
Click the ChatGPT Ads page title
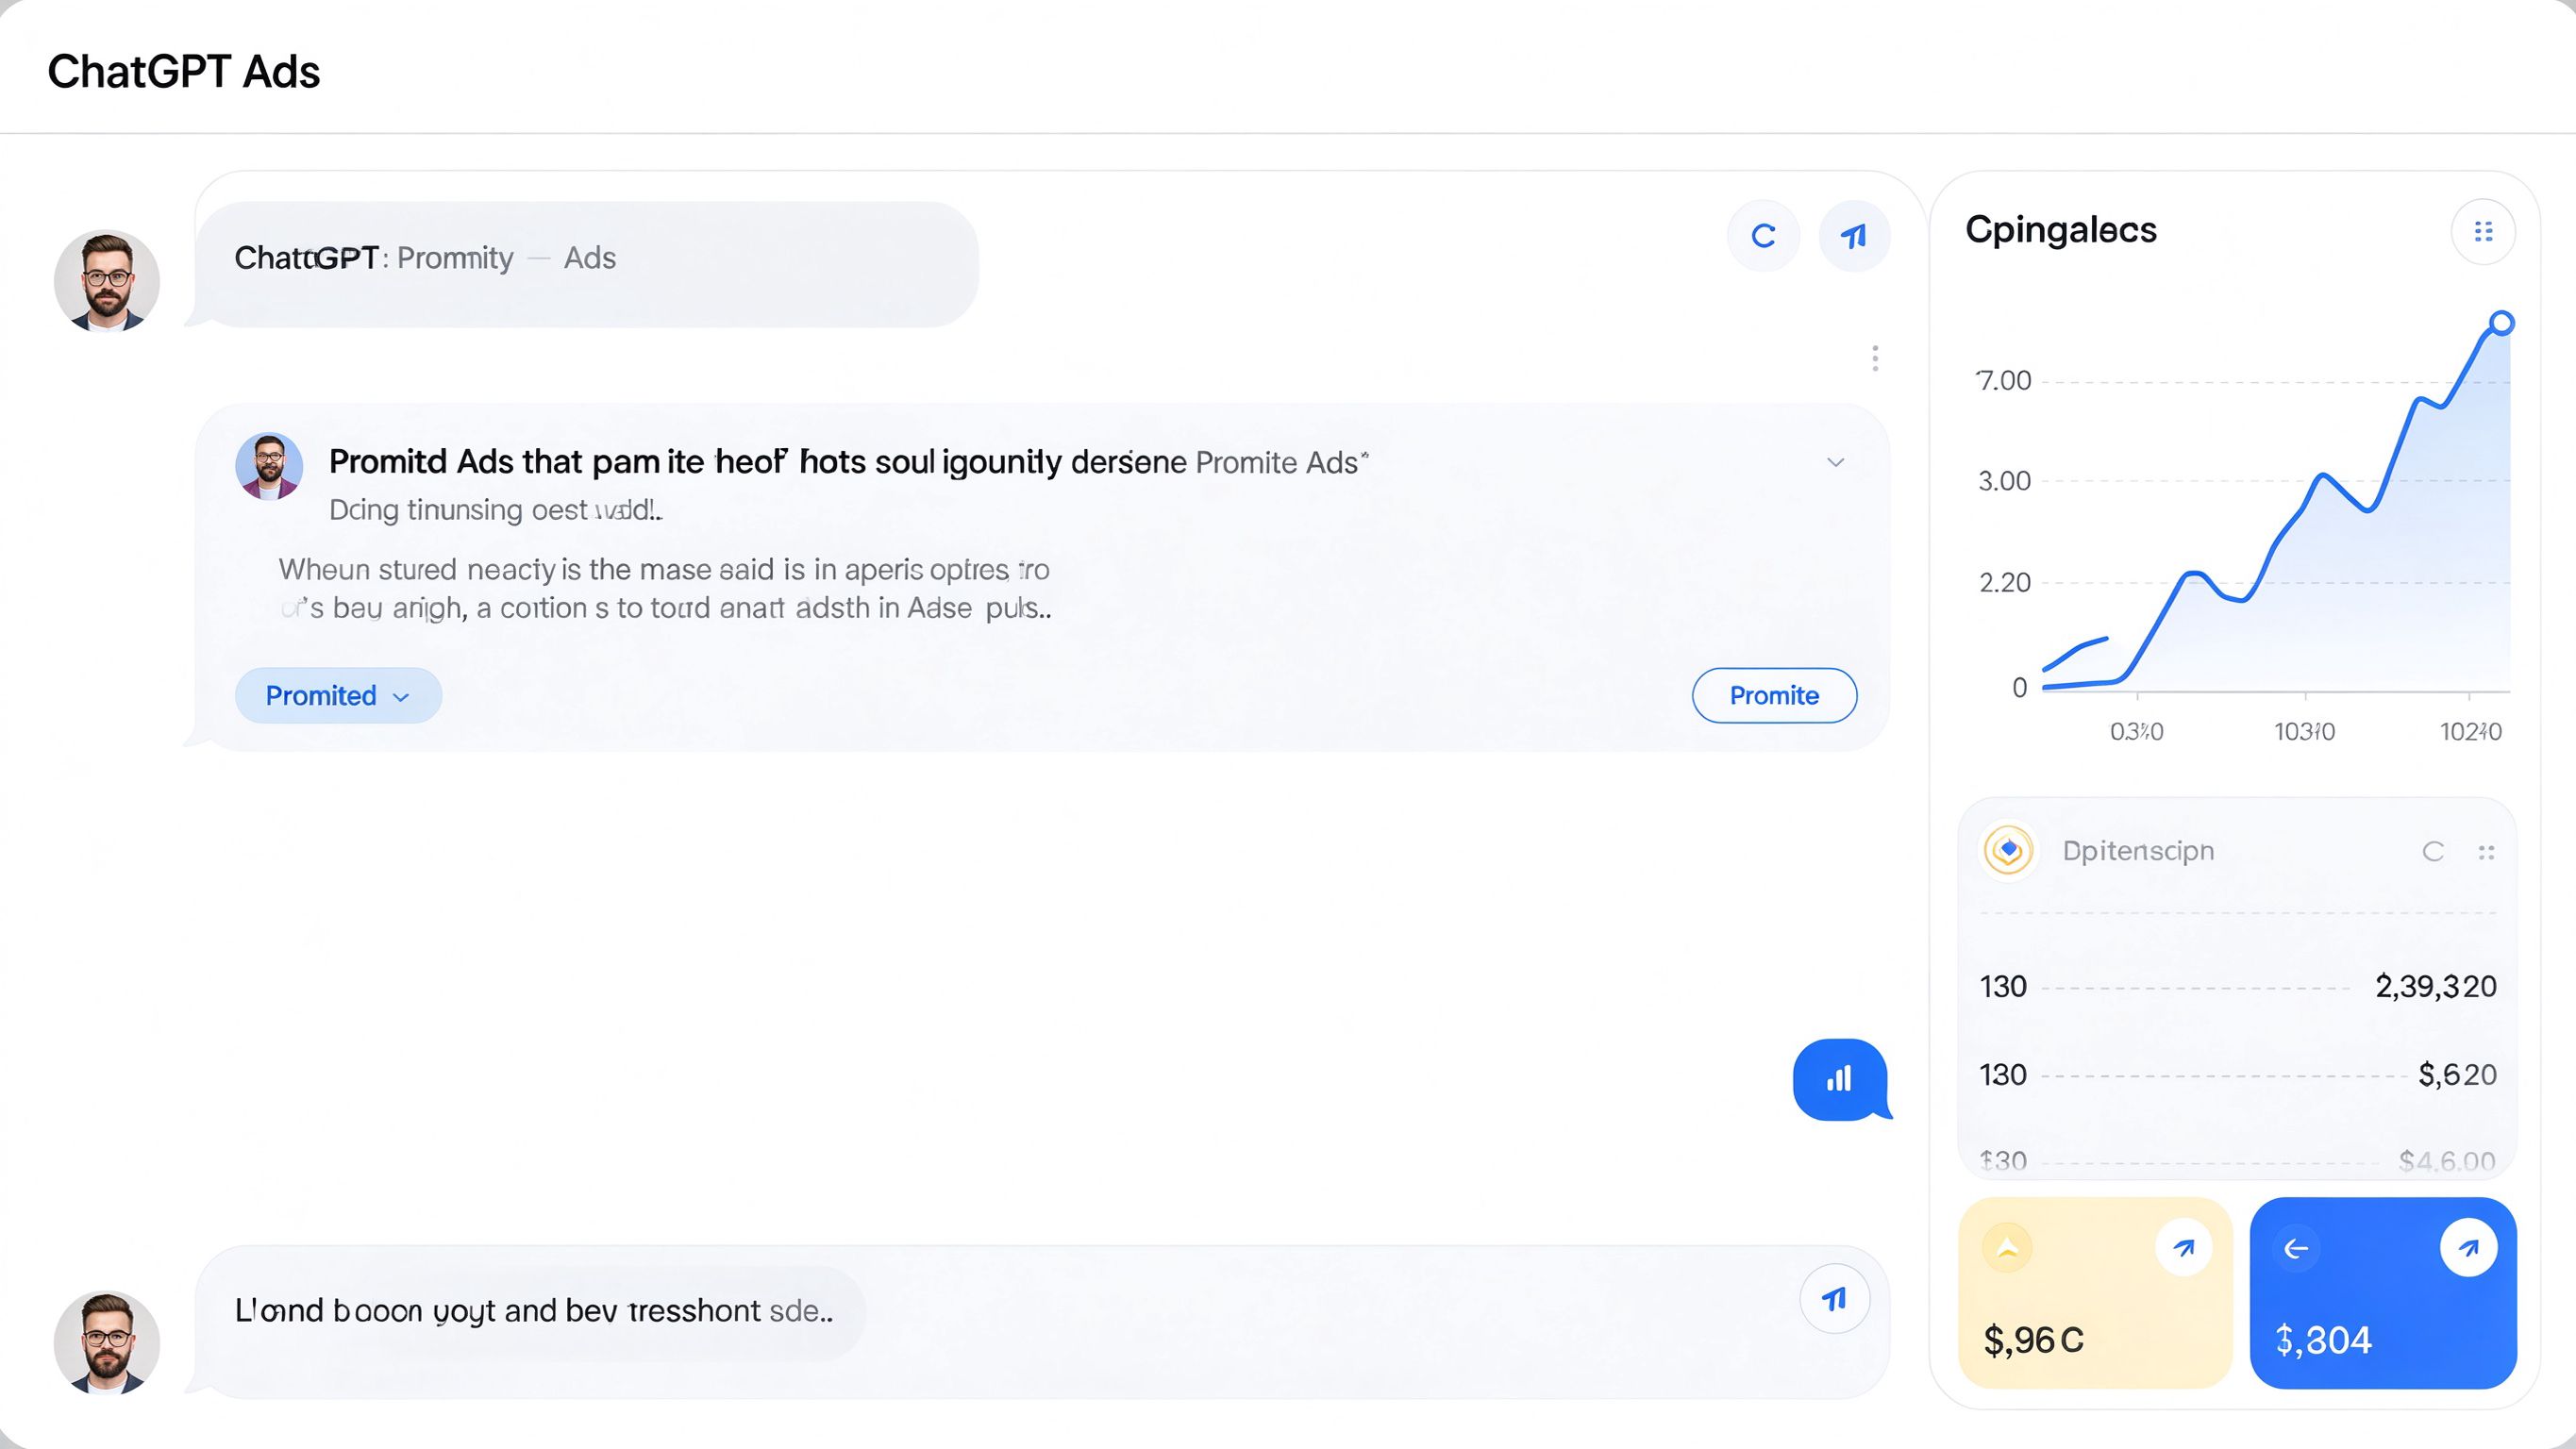[x=184, y=72]
